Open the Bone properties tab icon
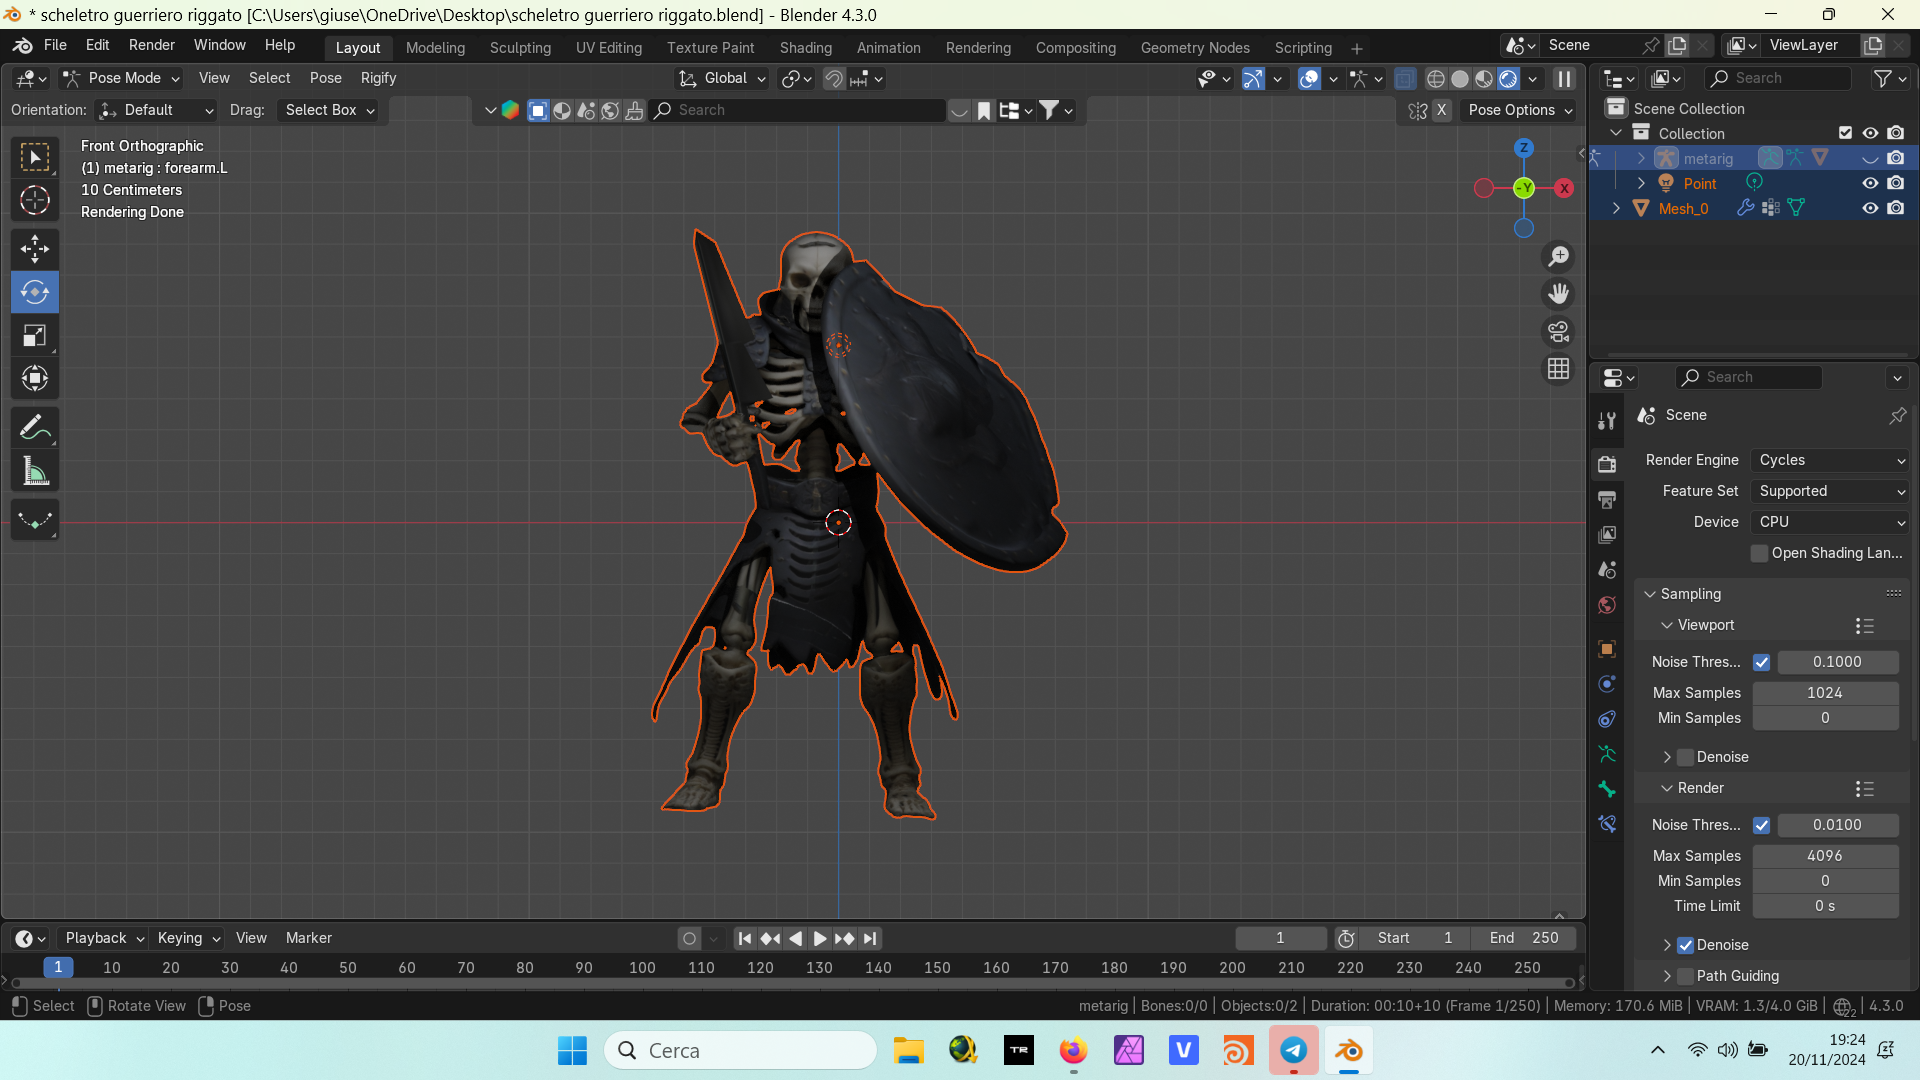1920x1080 pixels. coord(1607,789)
